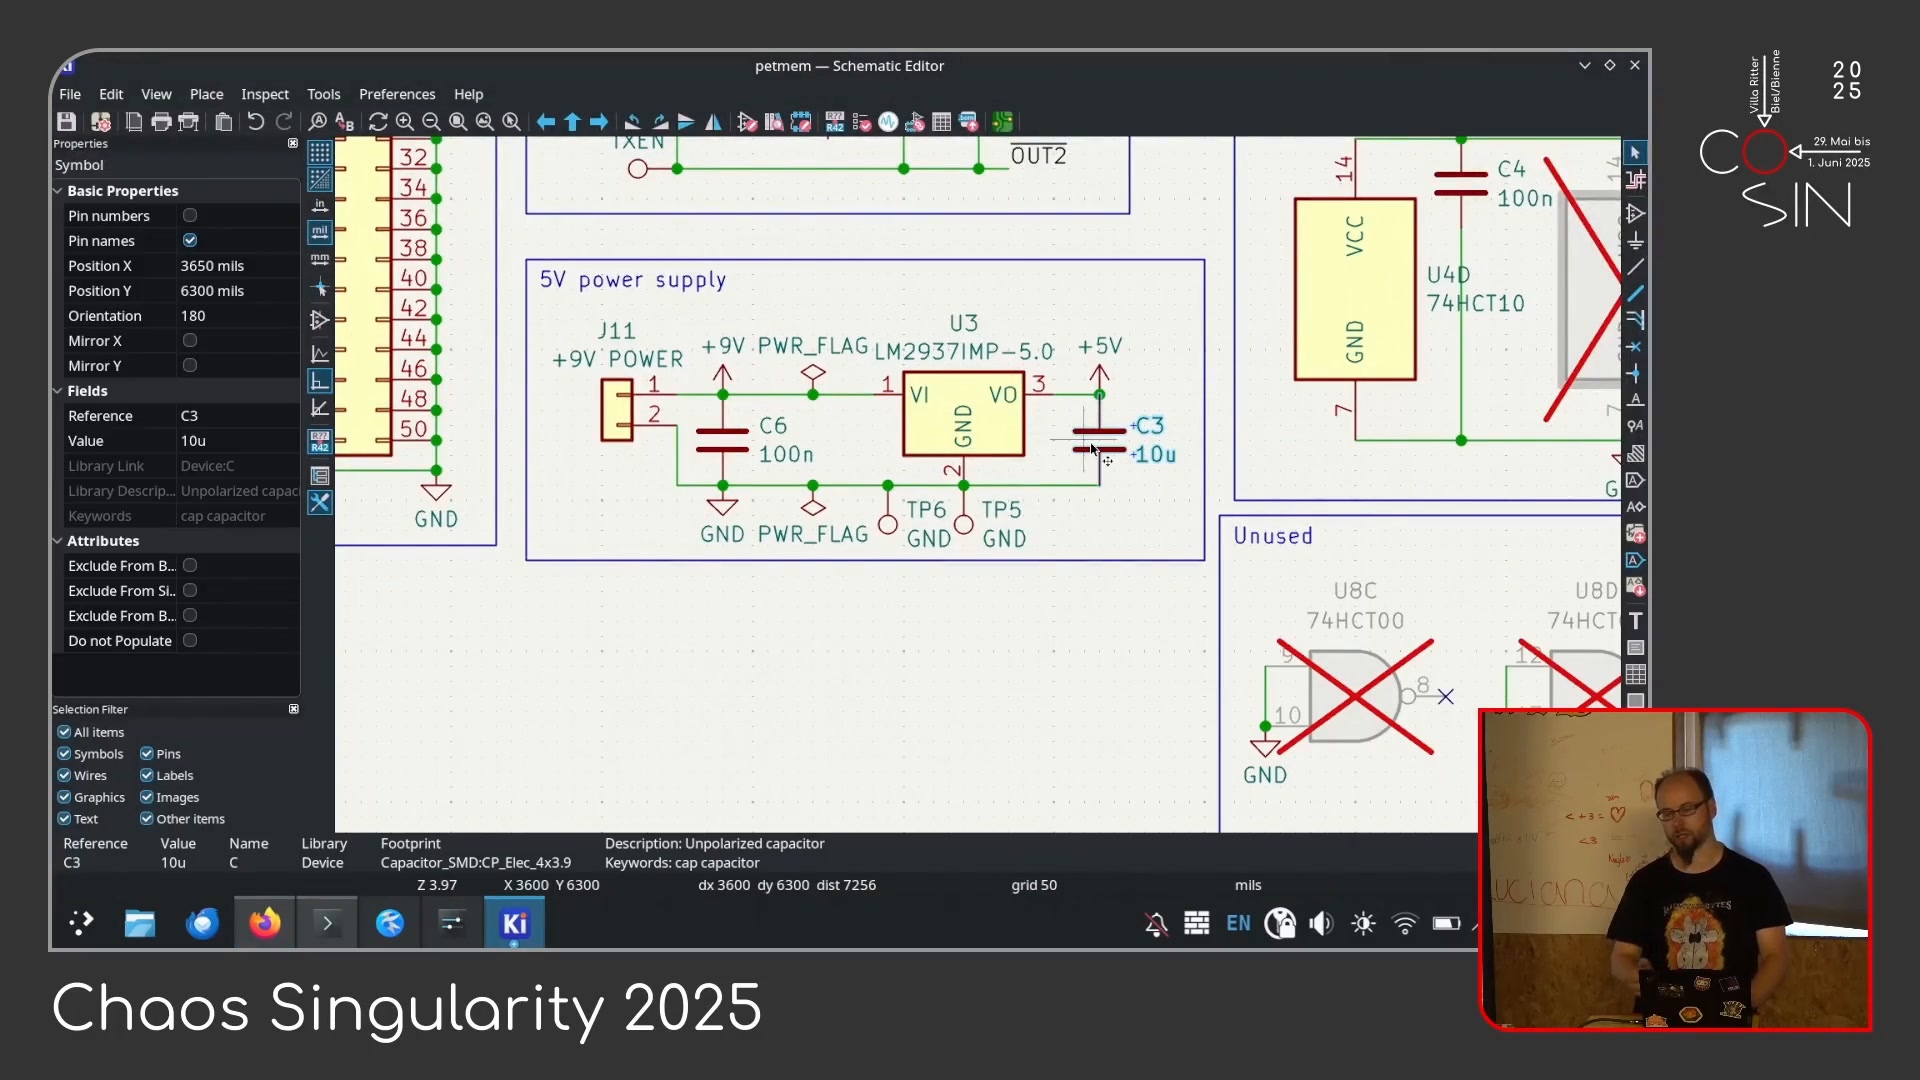Run the Electrical Rules Checker icon

click(x=861, y=122)
